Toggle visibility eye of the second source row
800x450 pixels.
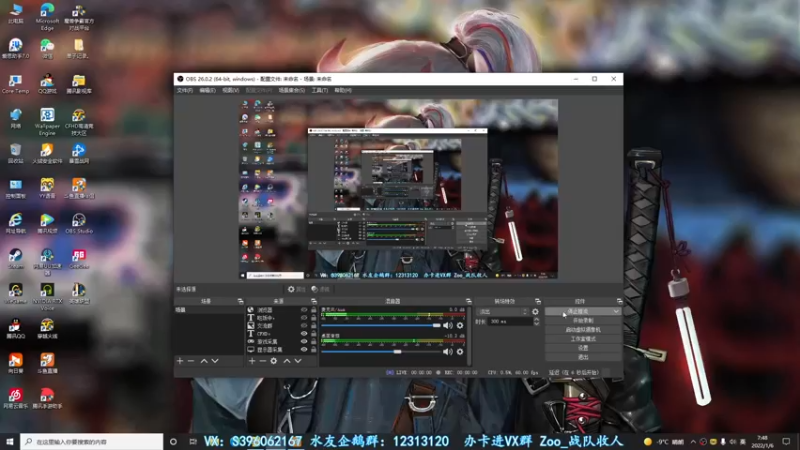tap(304, 317)
